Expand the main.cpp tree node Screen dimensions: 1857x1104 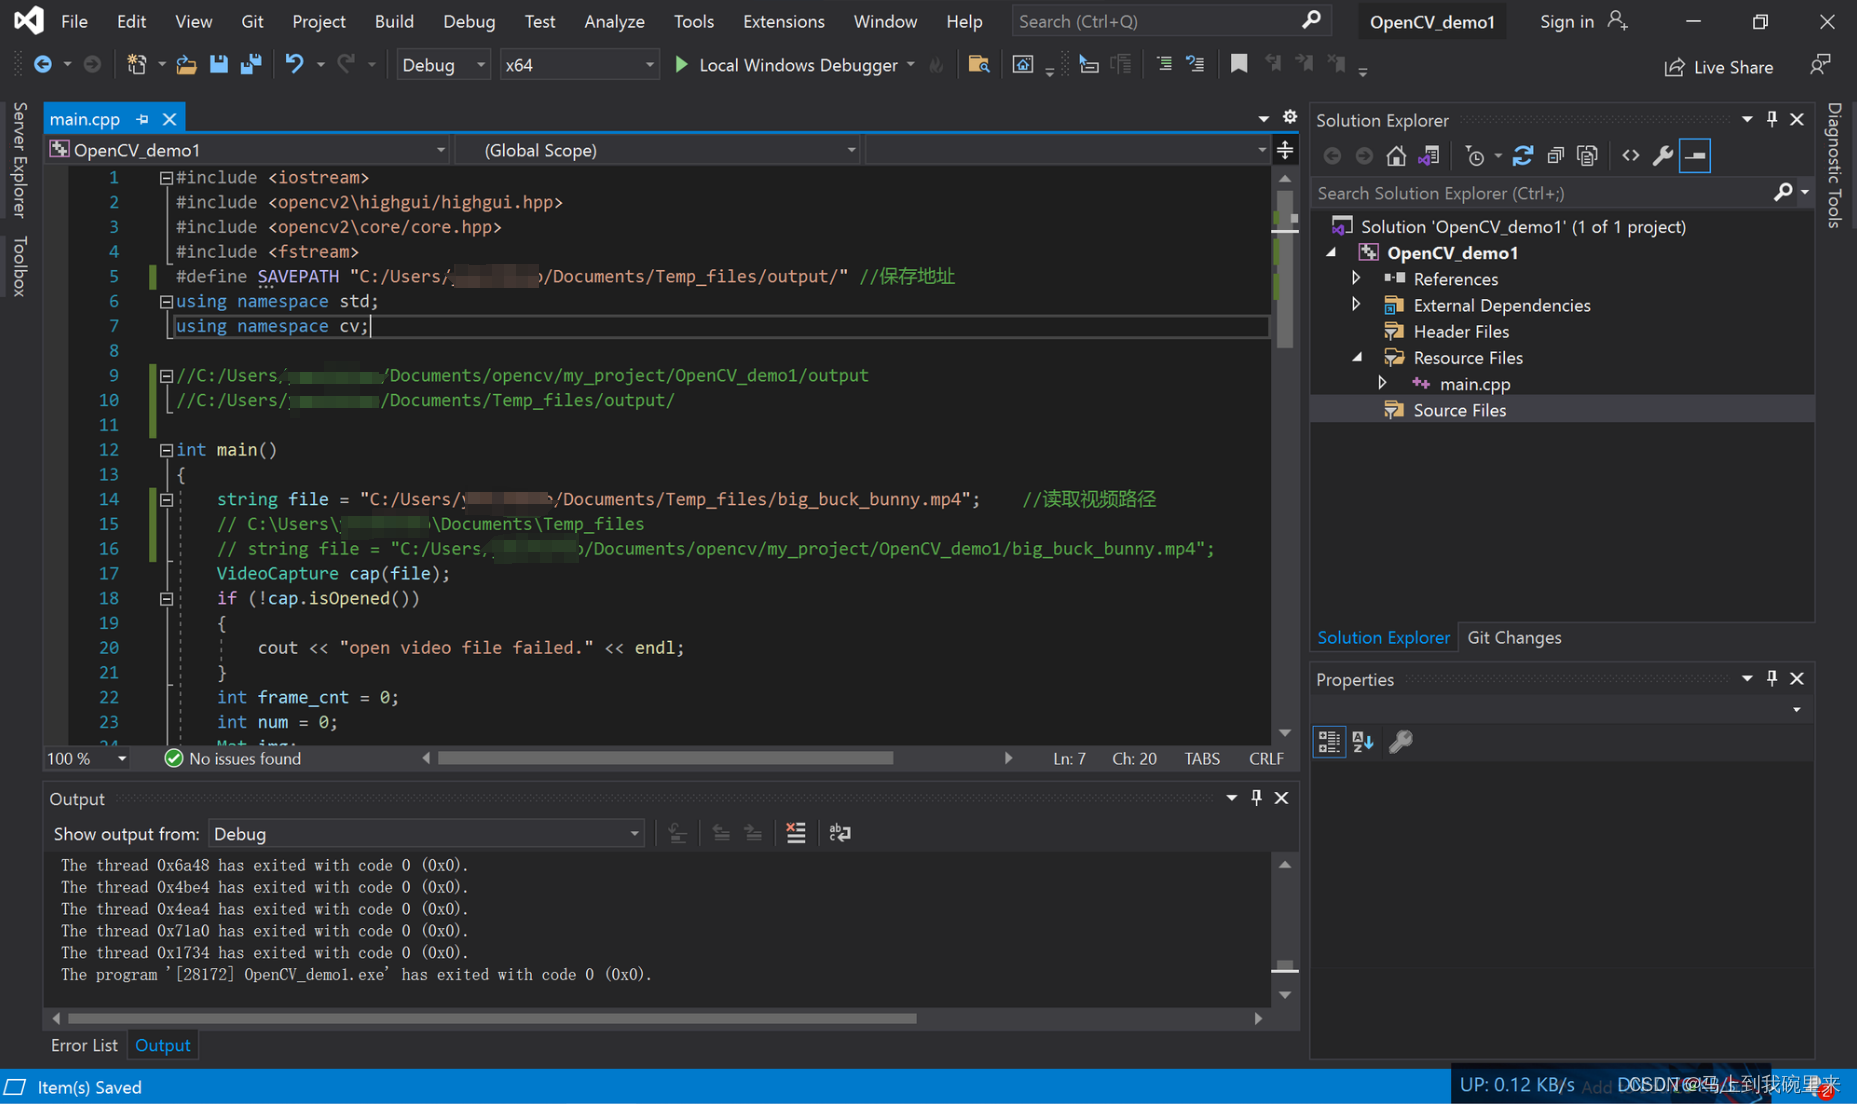click(1382, 383)
